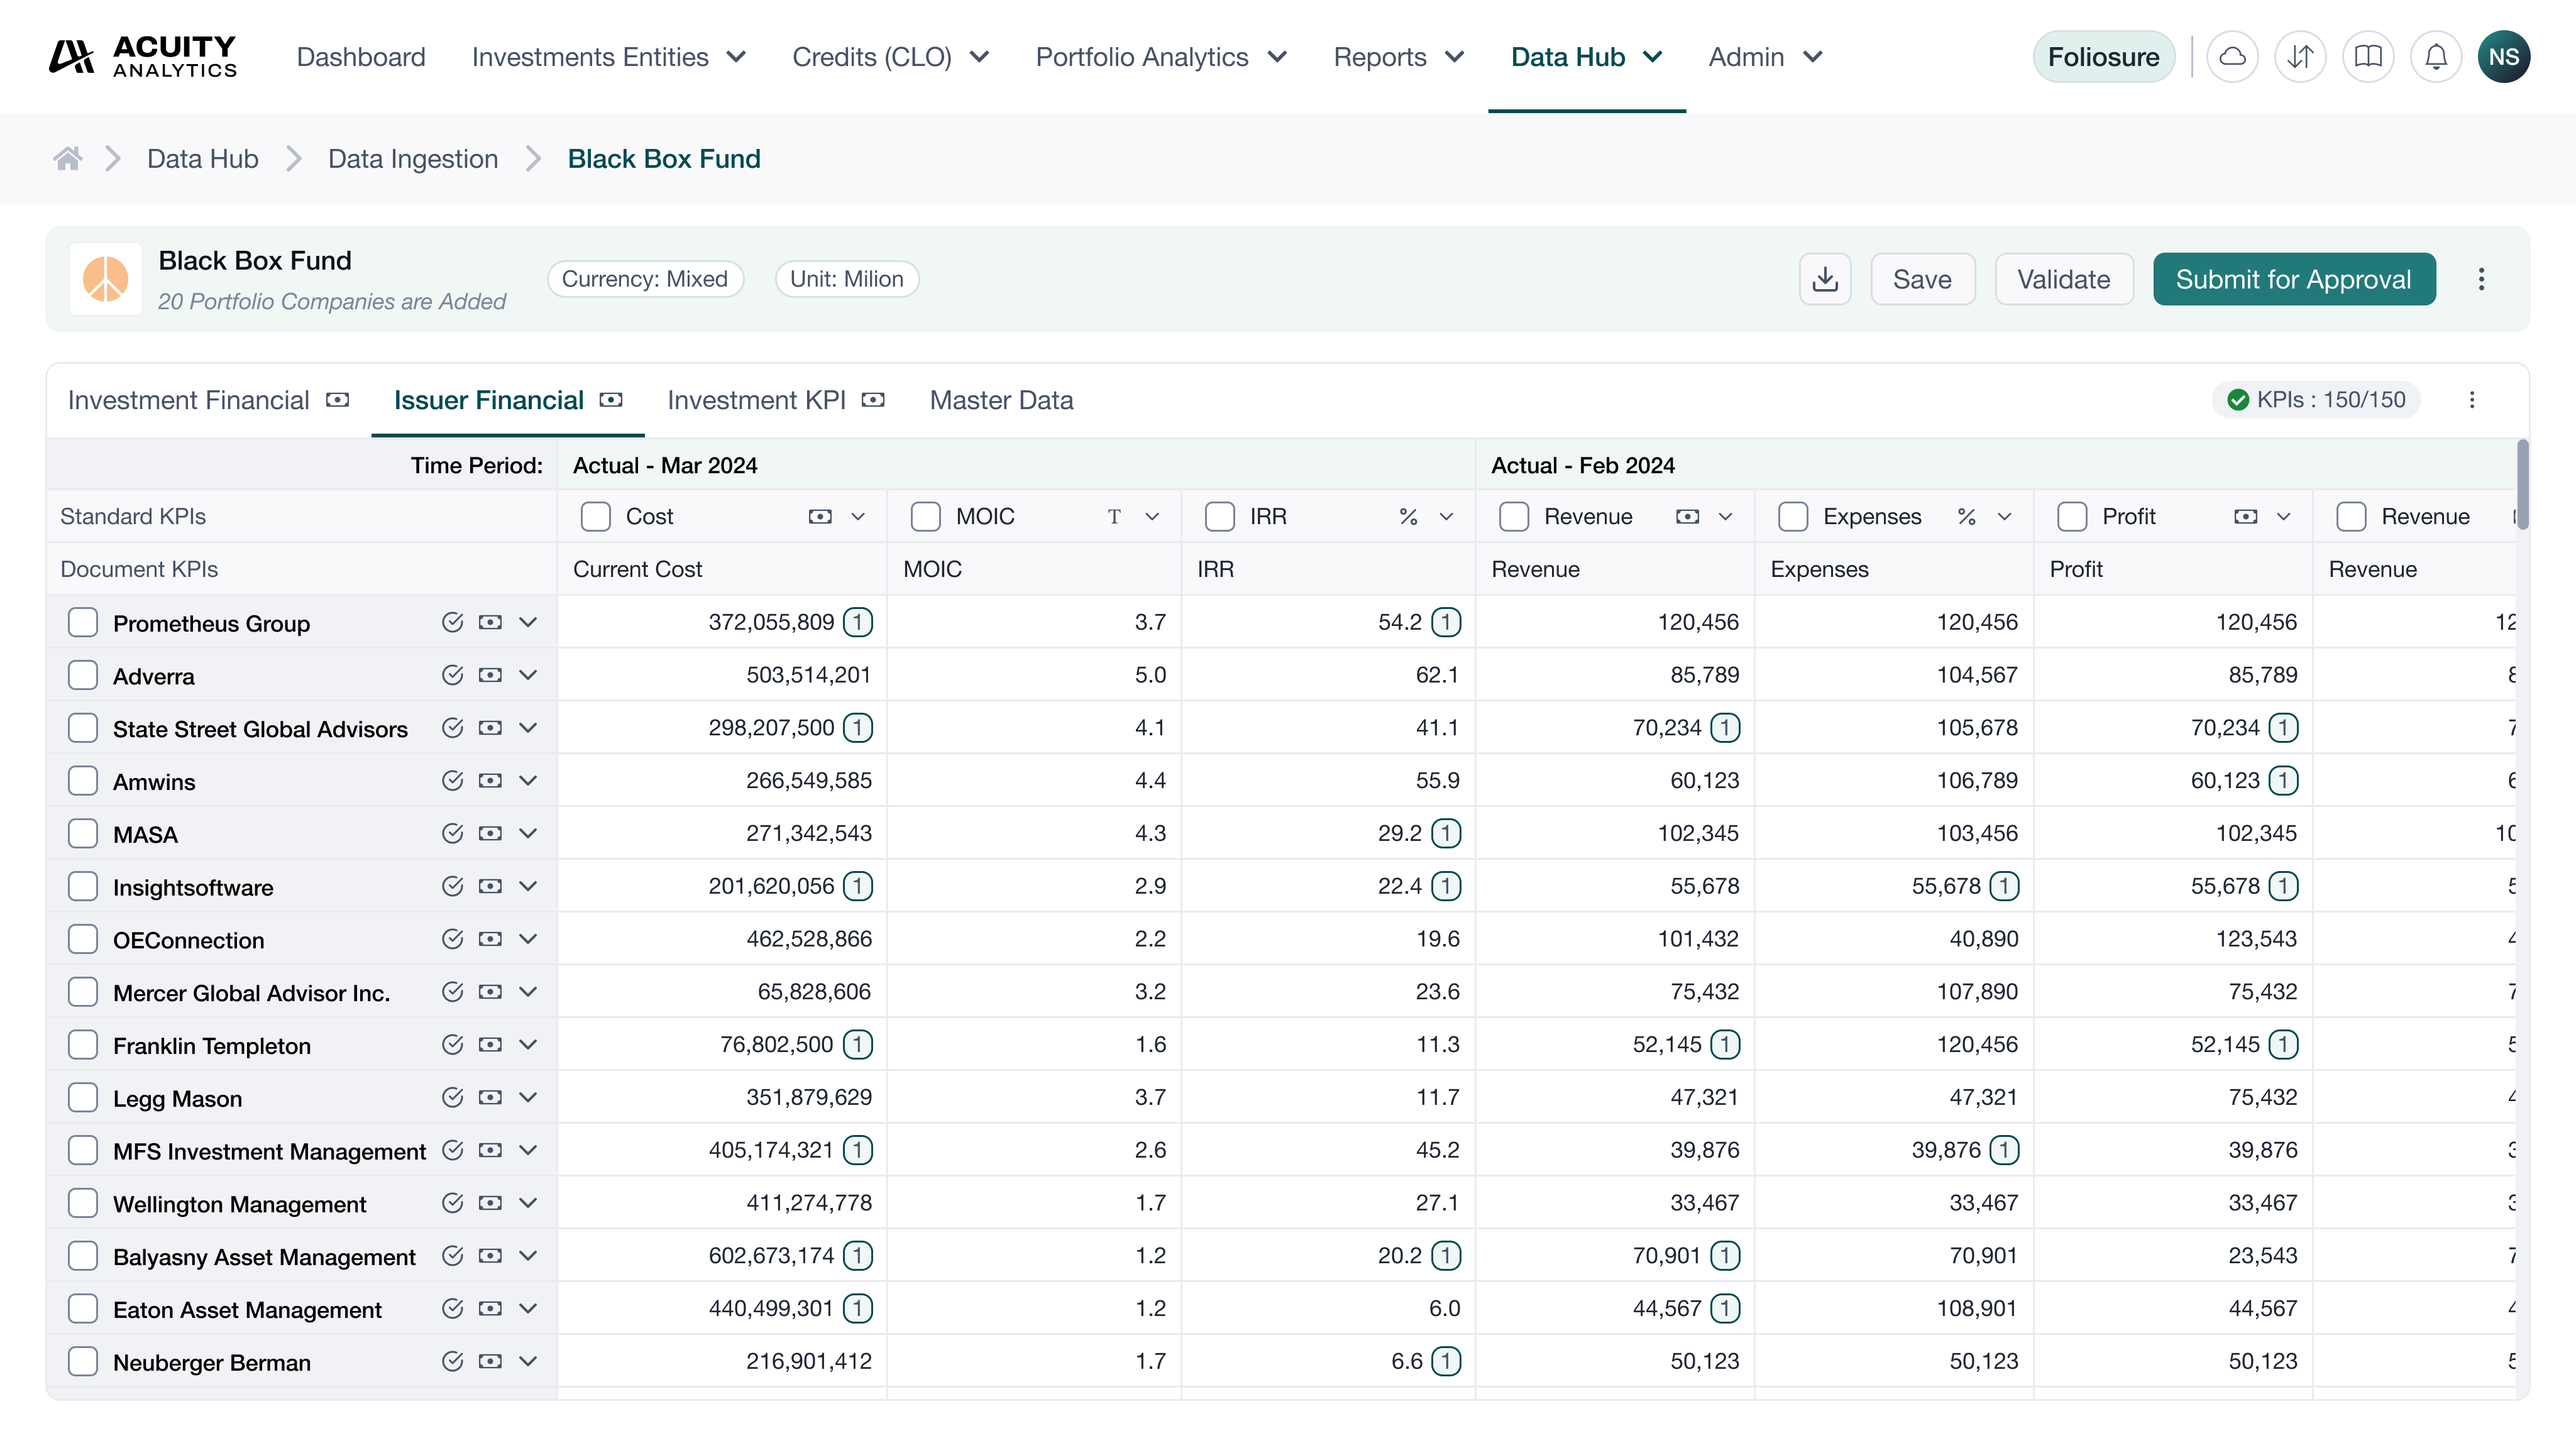The height and width of the screenshot is (1448, 2576).
Task: Tick the MOIC column checkbox
Action: click(x=925, y=516)
